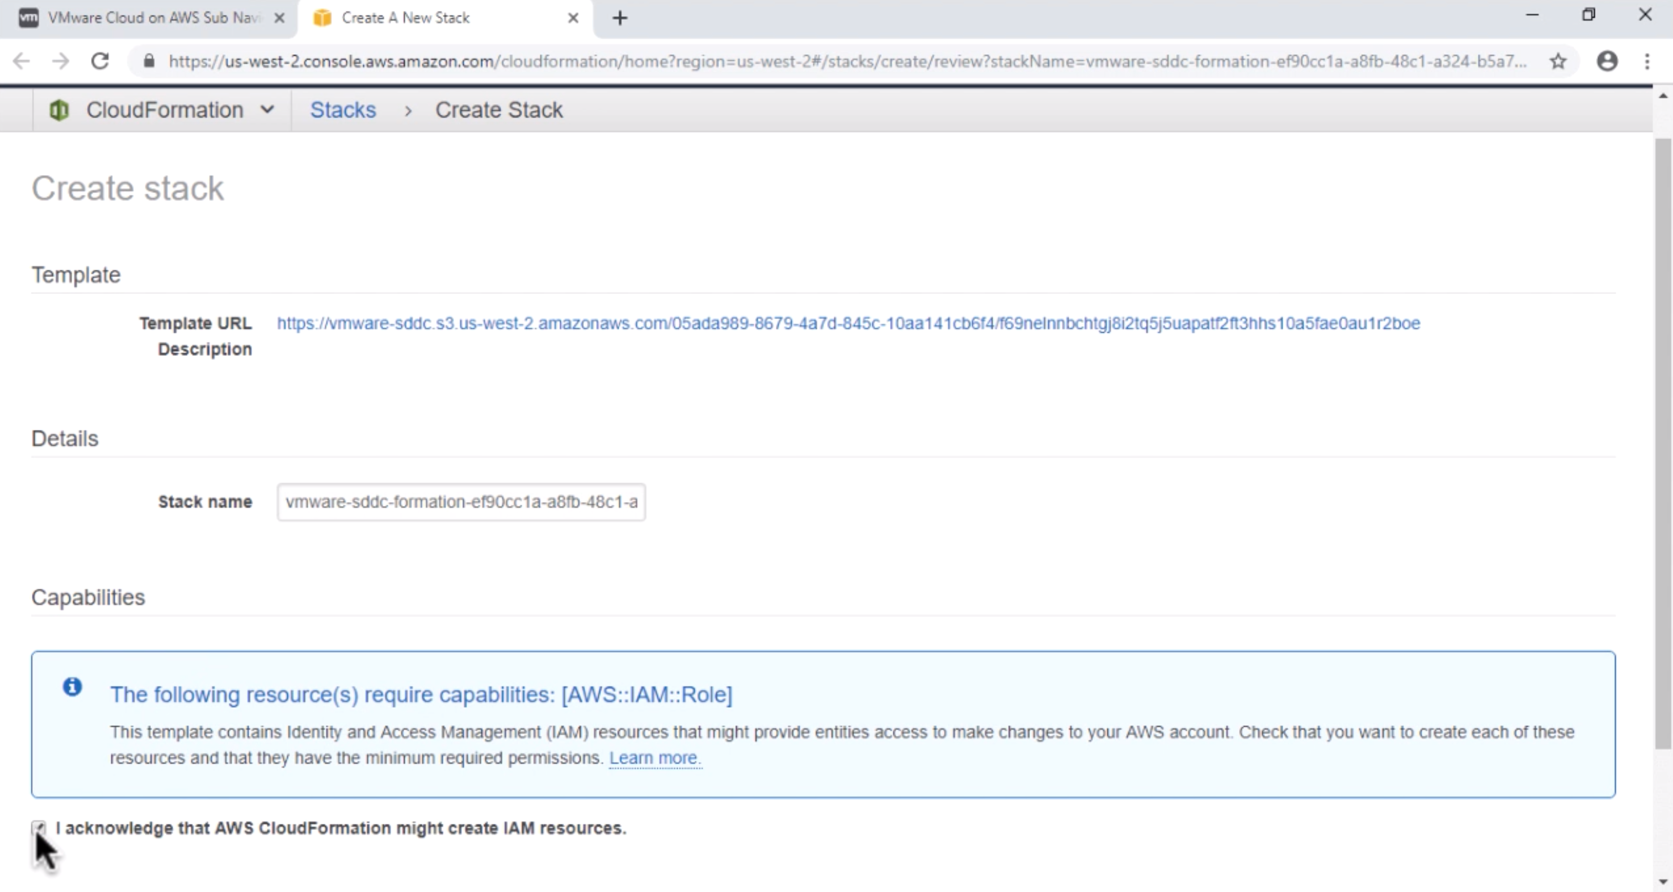
Task: Click the Stack name label
Action: (205, 502)
